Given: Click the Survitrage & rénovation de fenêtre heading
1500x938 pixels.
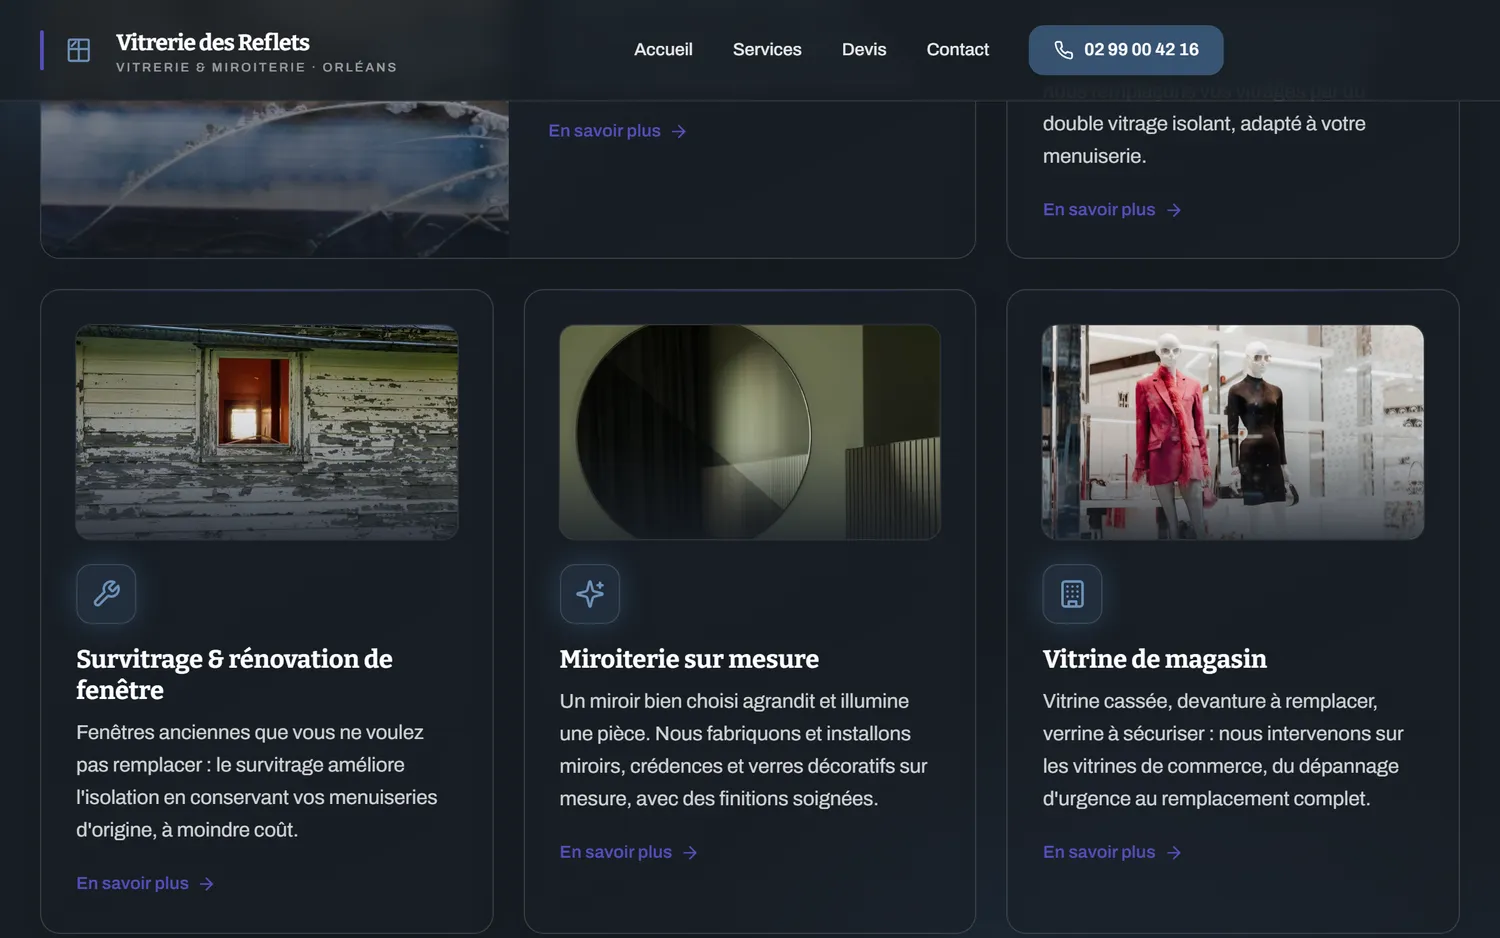Looking at the screenshot, I should pos(235,674).
